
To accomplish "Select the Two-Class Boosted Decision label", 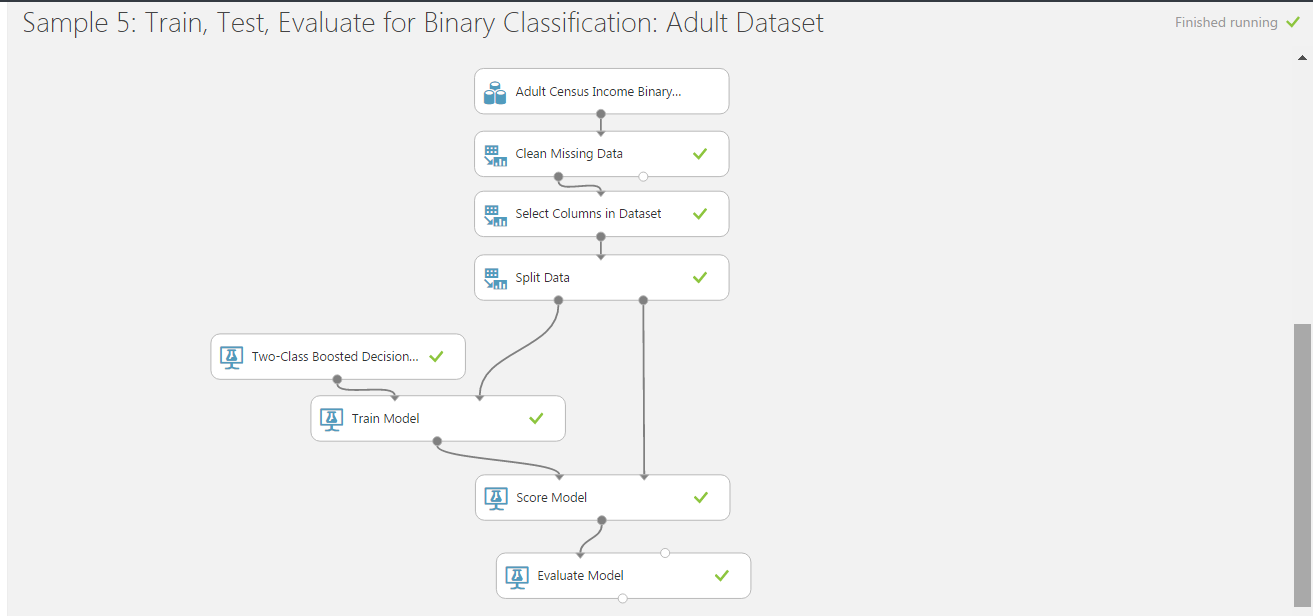I will (x=335, y=356).
